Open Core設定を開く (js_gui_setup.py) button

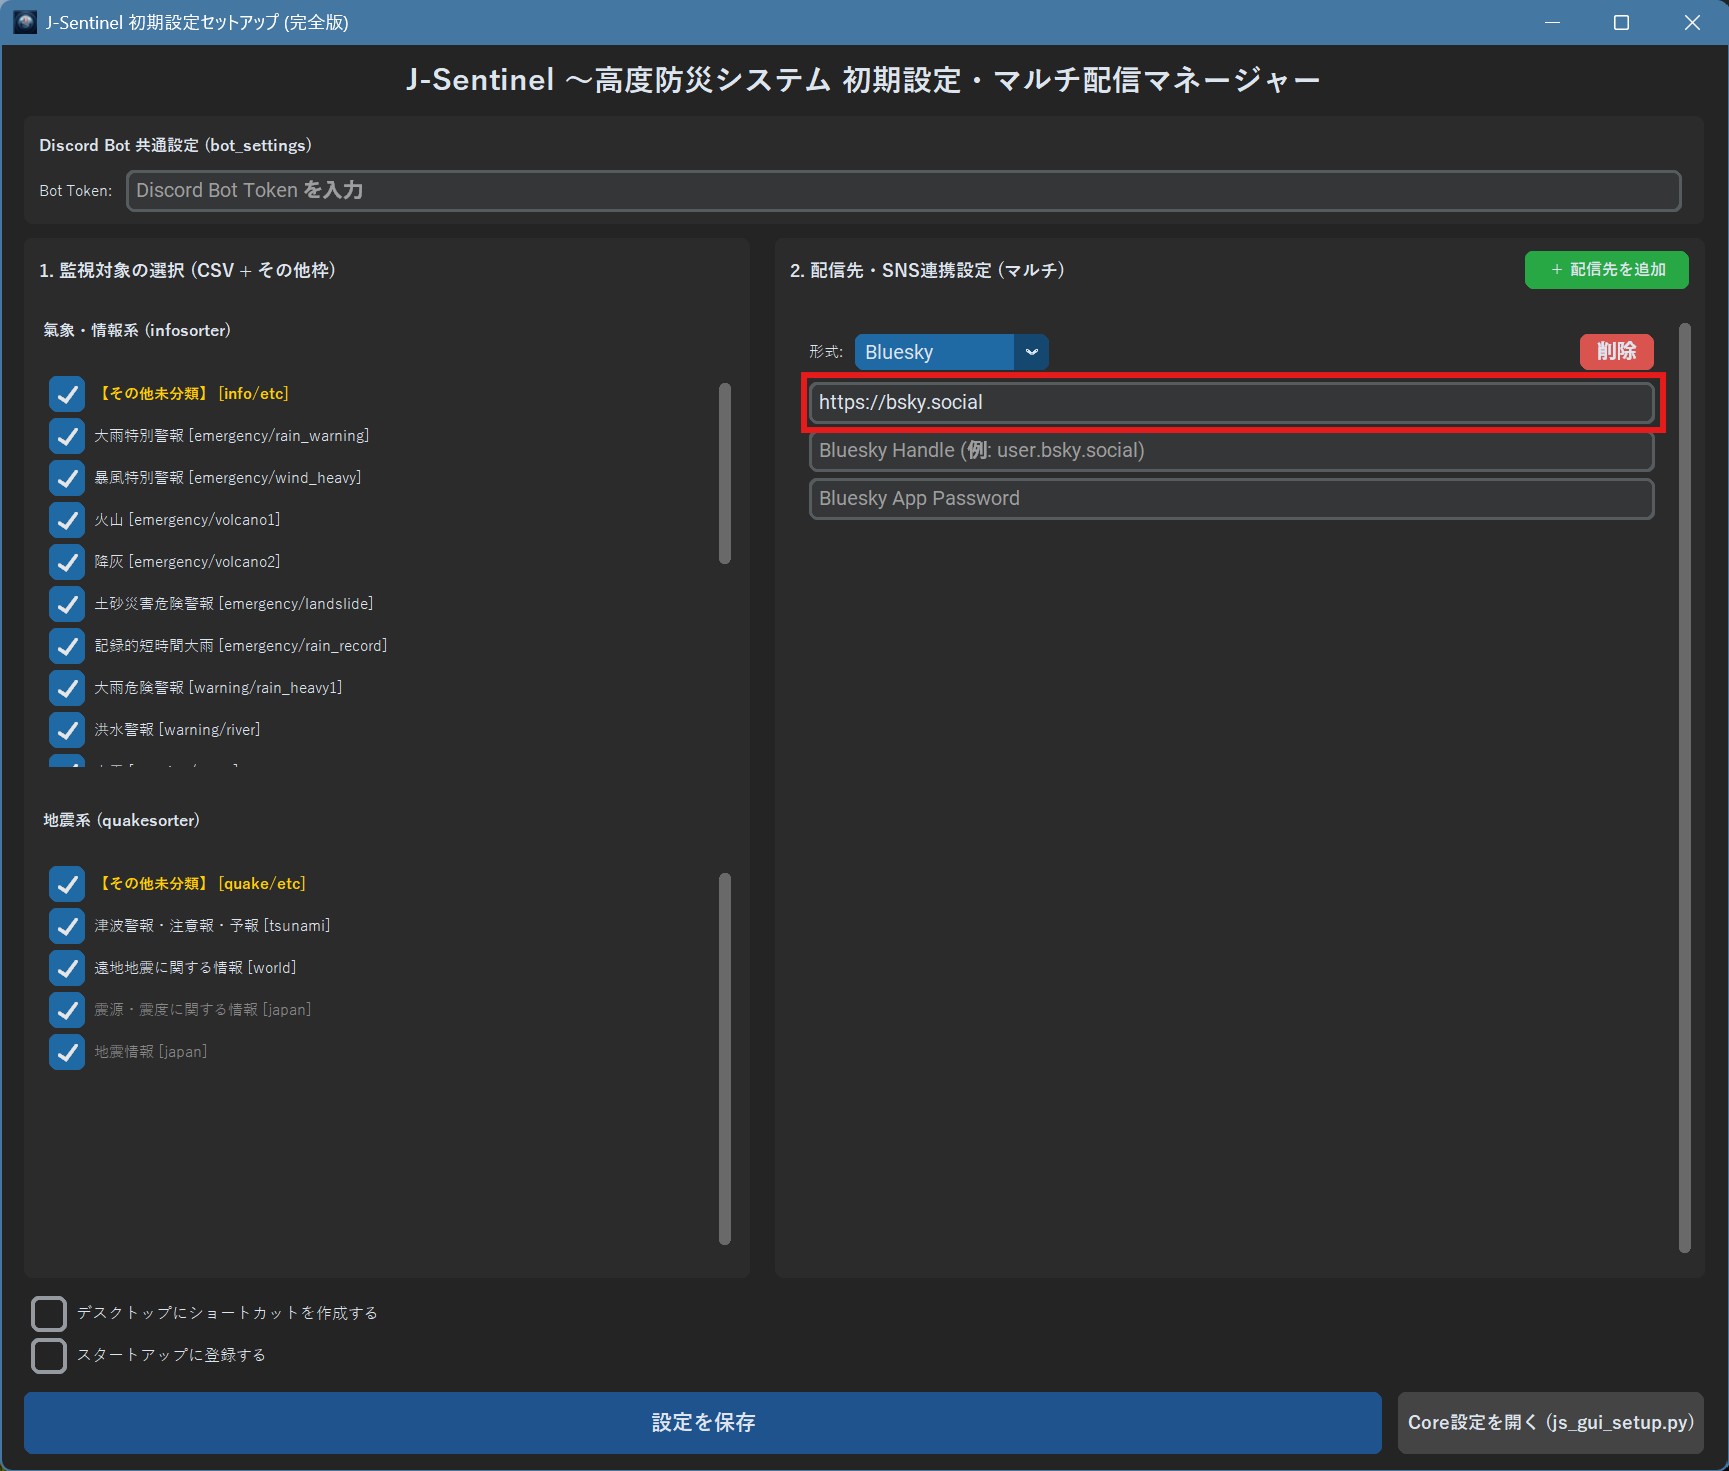coord(1550,1423)
